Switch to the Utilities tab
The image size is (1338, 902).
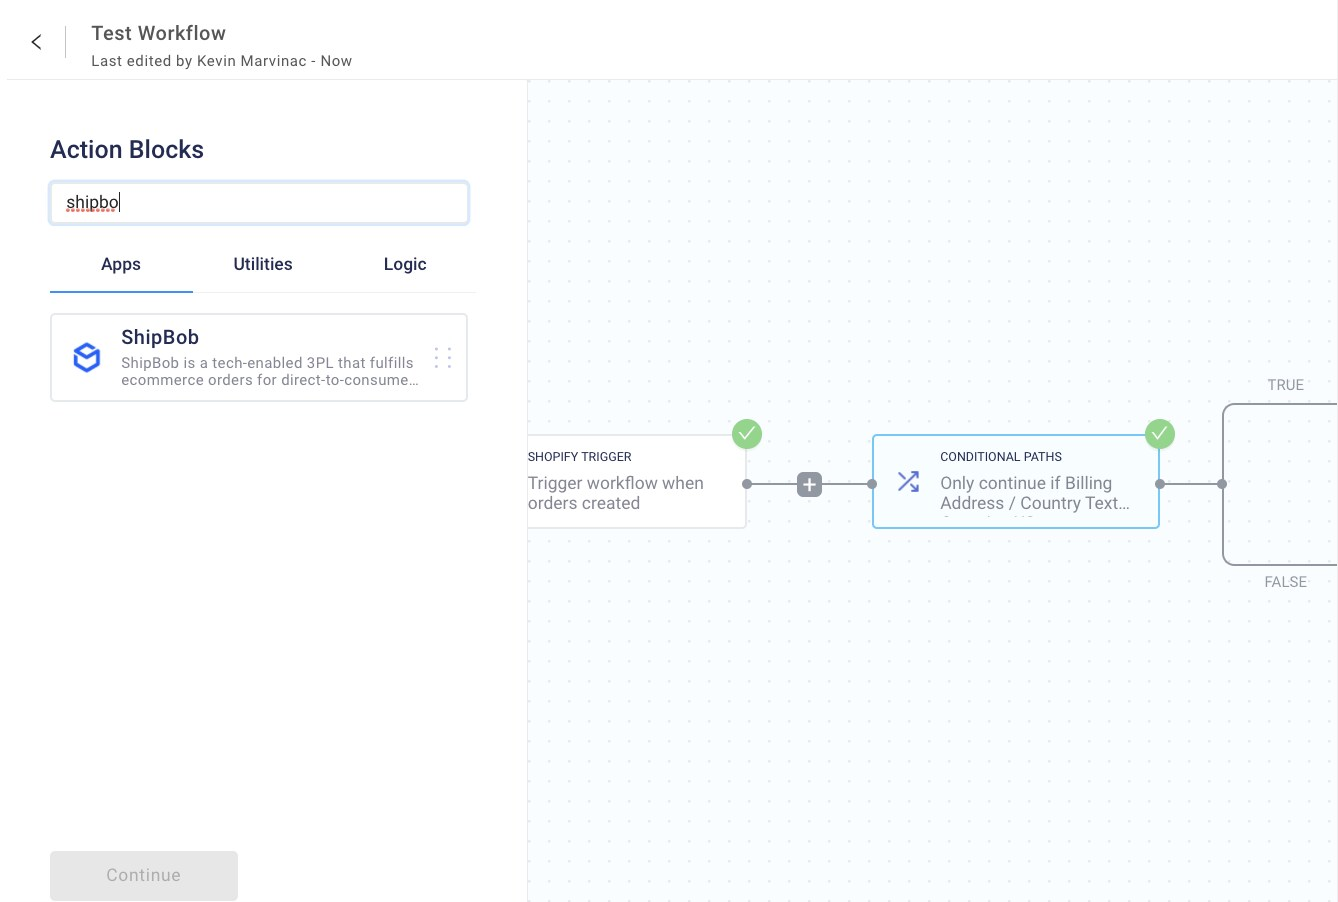(262, 264)
